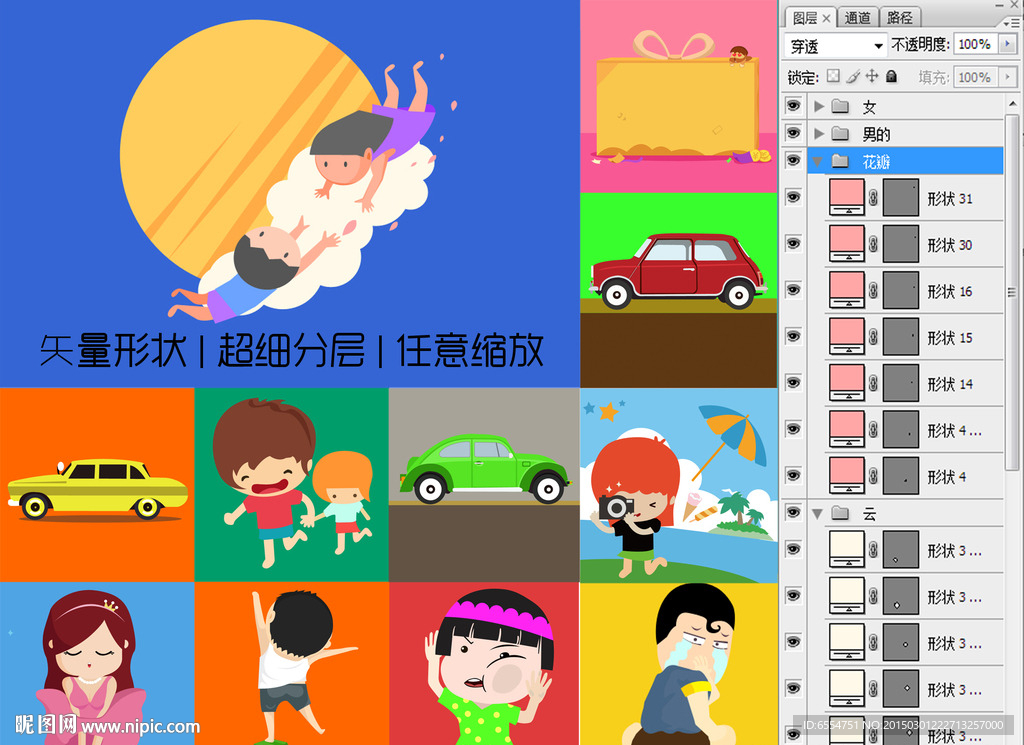Click the mask link icon on 形状 31

(873, 198)
